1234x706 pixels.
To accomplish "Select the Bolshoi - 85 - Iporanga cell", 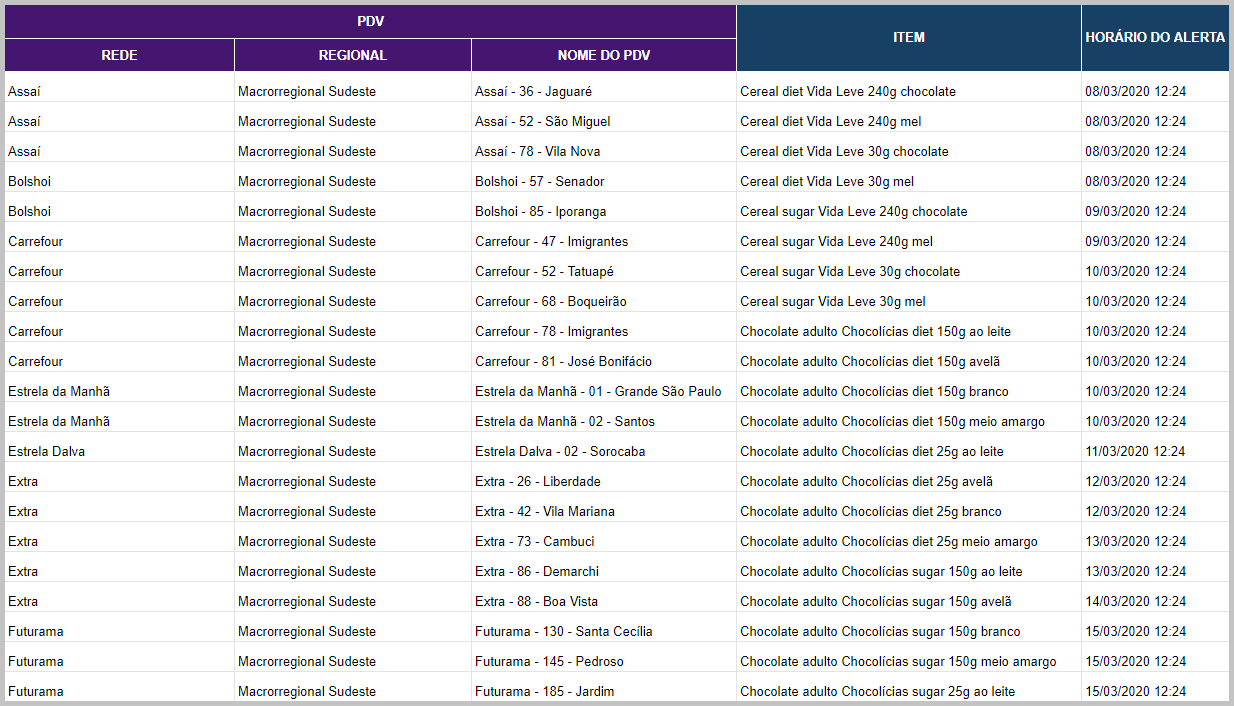I will [540, 211].
